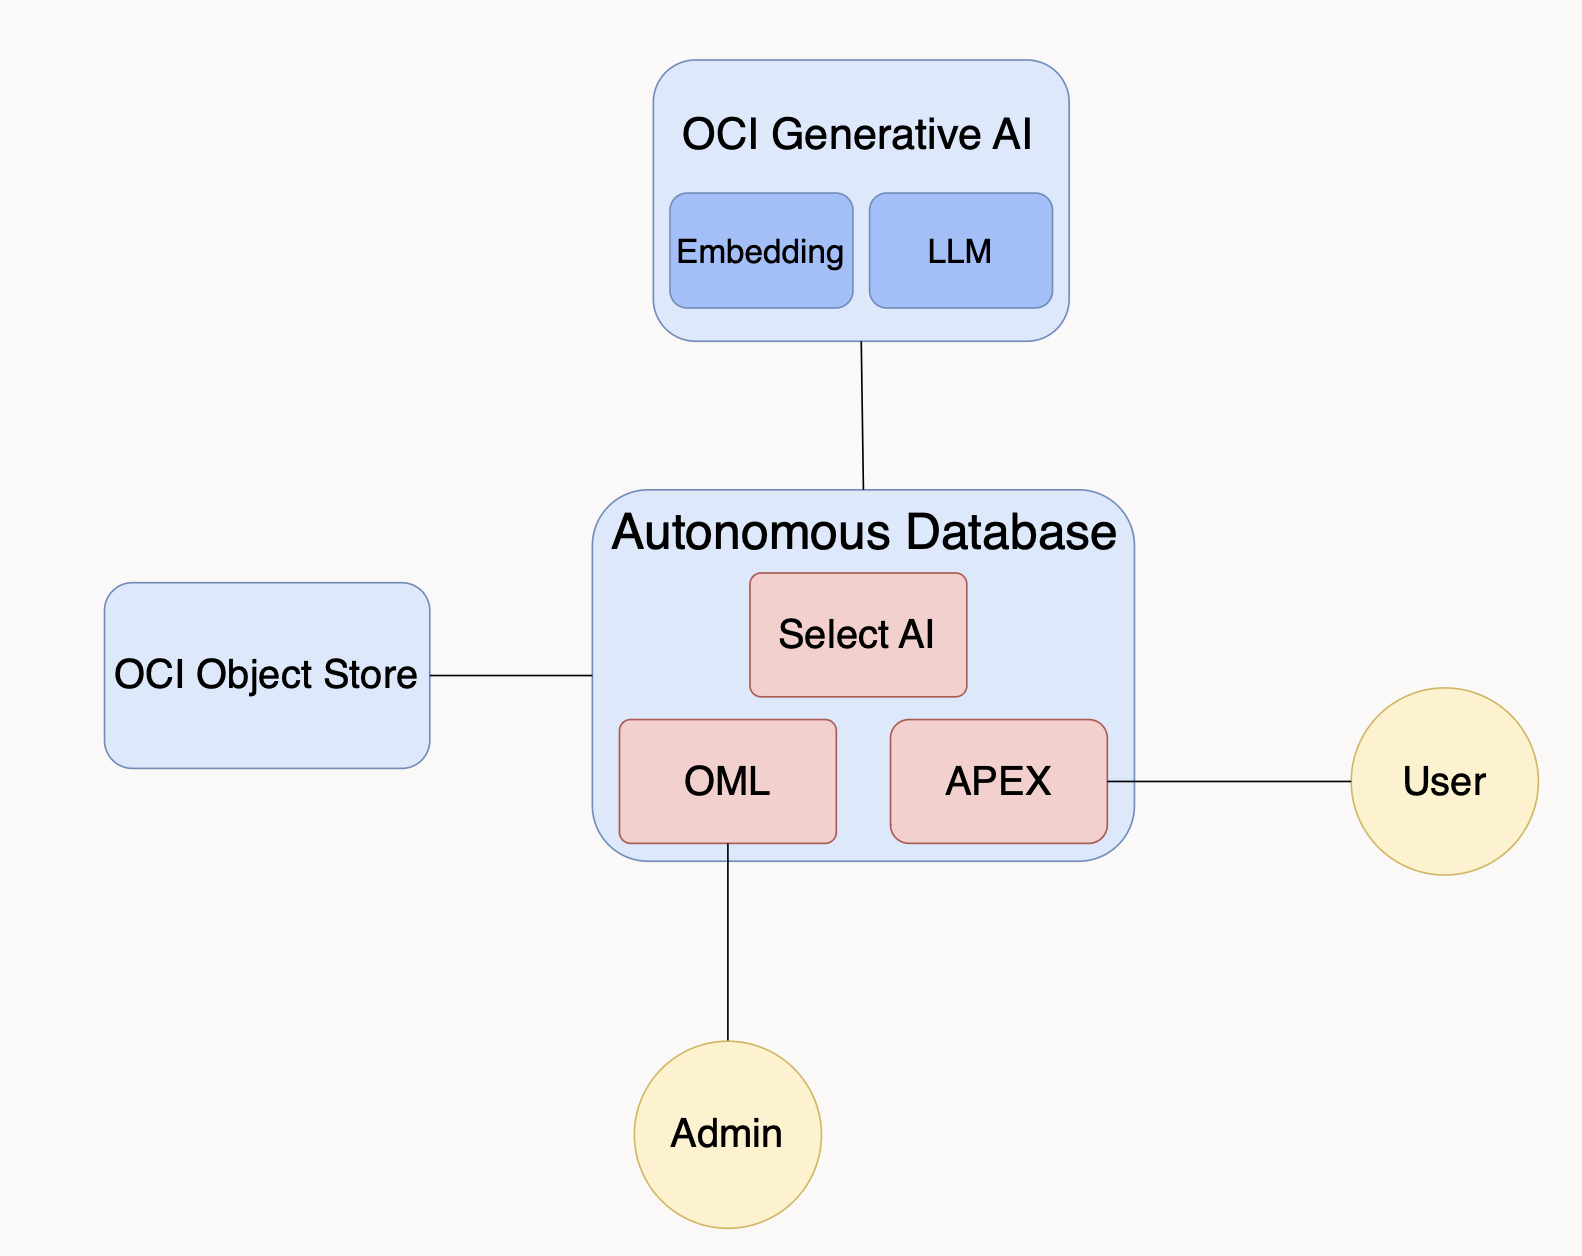Select the Embedding box
1582x1256 pixels.
tap(760, 251)
